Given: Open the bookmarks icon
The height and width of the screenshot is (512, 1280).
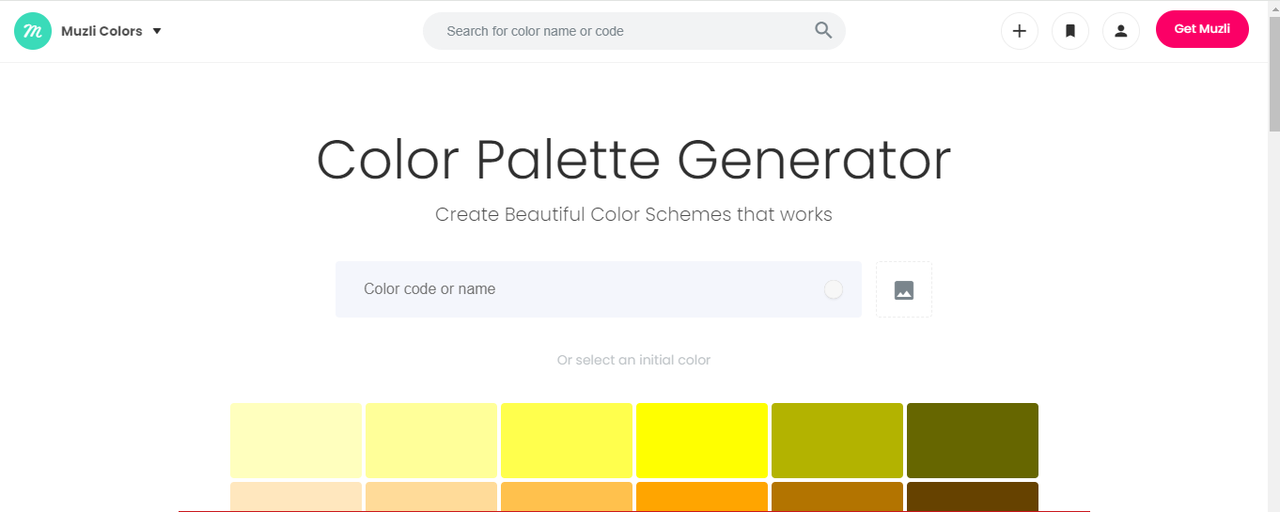Looking at the screenshot, I should pos(1070,31).
